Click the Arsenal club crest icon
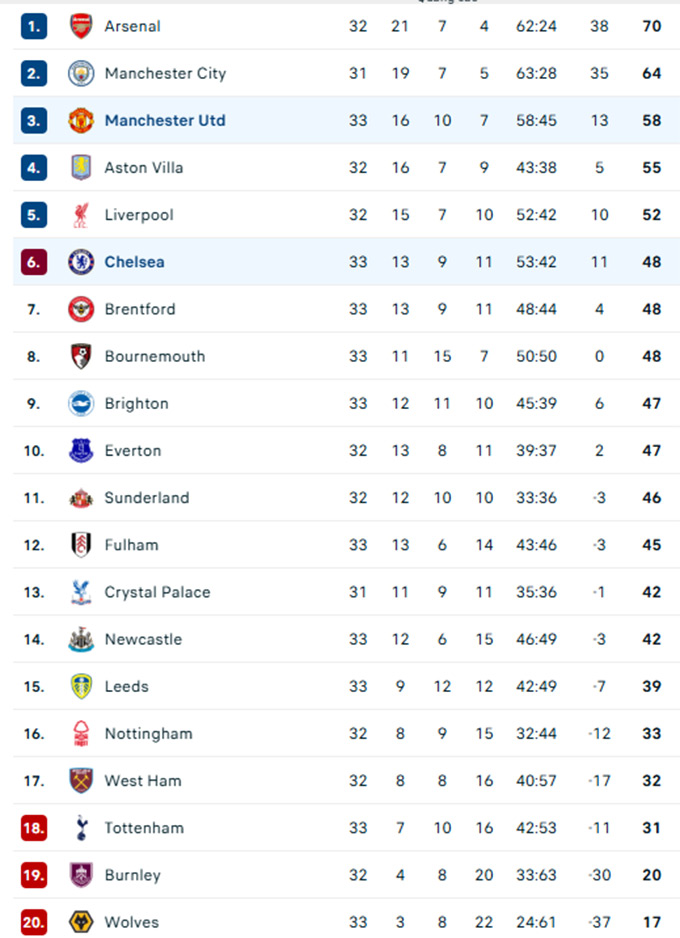 tap(81, 26)
